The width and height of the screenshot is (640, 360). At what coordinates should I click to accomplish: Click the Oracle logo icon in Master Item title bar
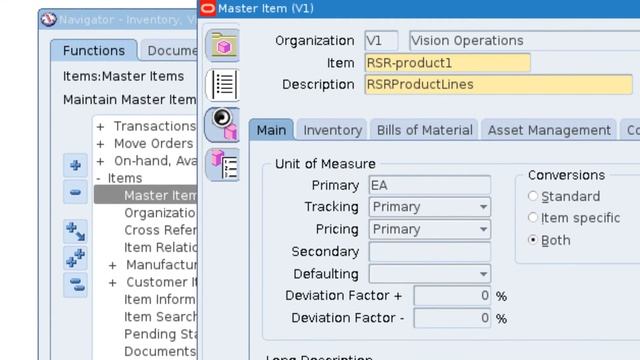point(208,8)
